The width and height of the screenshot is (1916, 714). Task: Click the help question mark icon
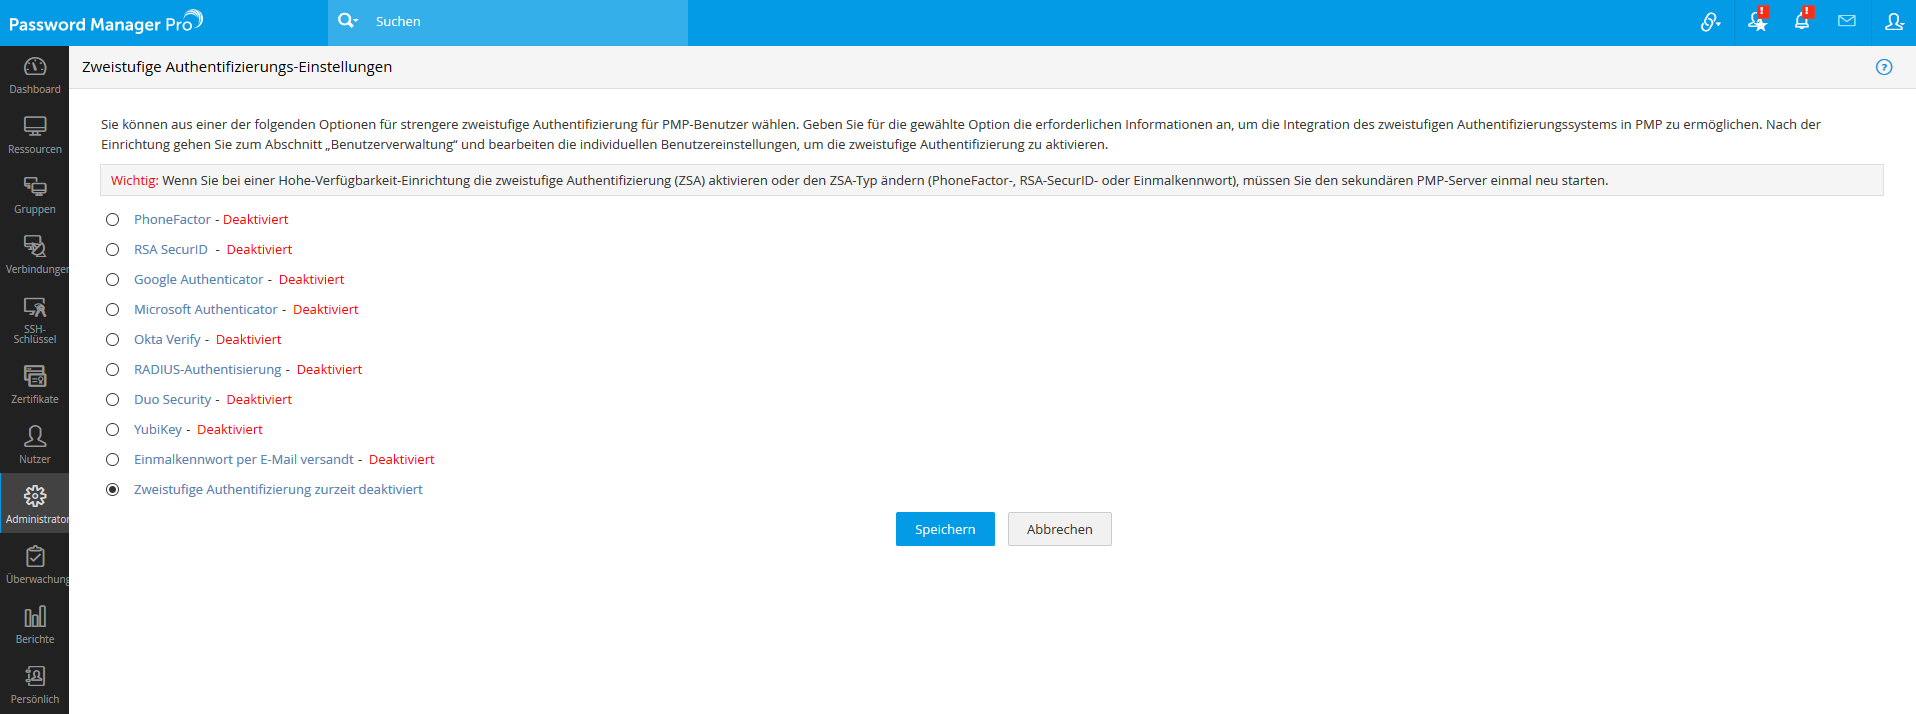tap(1884, 67)
